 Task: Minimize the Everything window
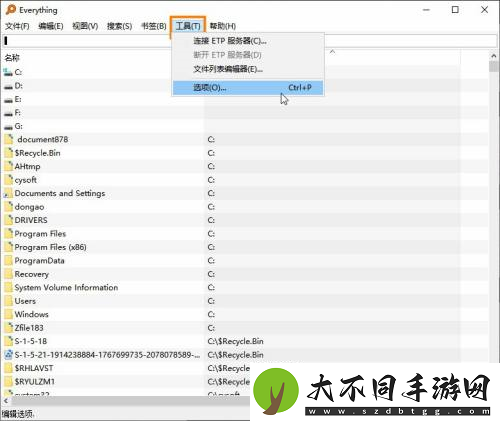pyautogui.click(x=426, y=10)
